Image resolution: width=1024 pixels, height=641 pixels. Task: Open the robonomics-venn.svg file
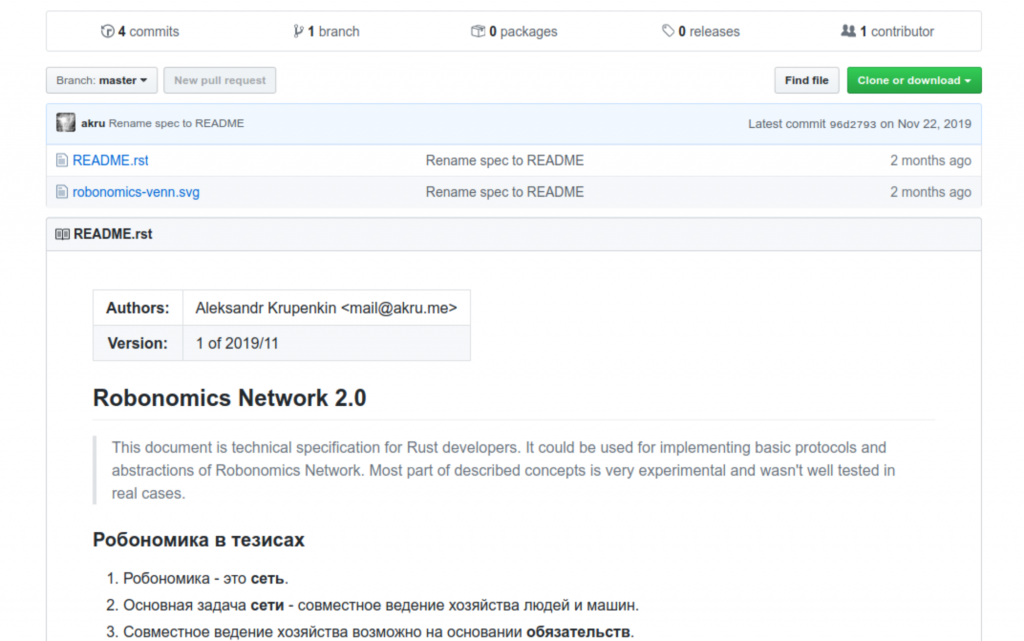(x=136, y=192)
